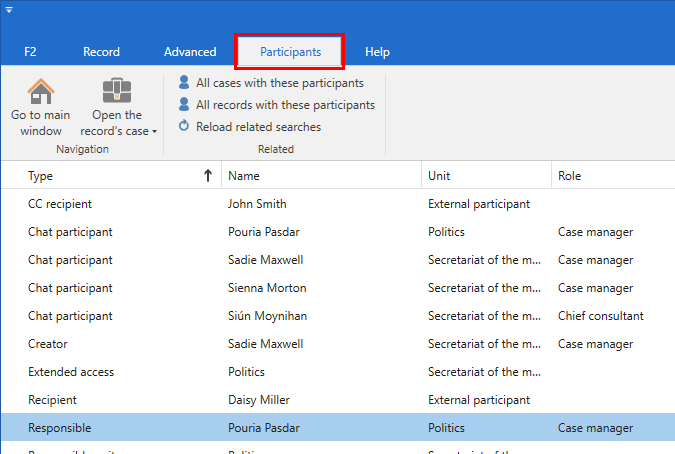This screenshot has height=454, width=675.
Task: Click the All cases with these participants icon
Action: pos(184,83)
